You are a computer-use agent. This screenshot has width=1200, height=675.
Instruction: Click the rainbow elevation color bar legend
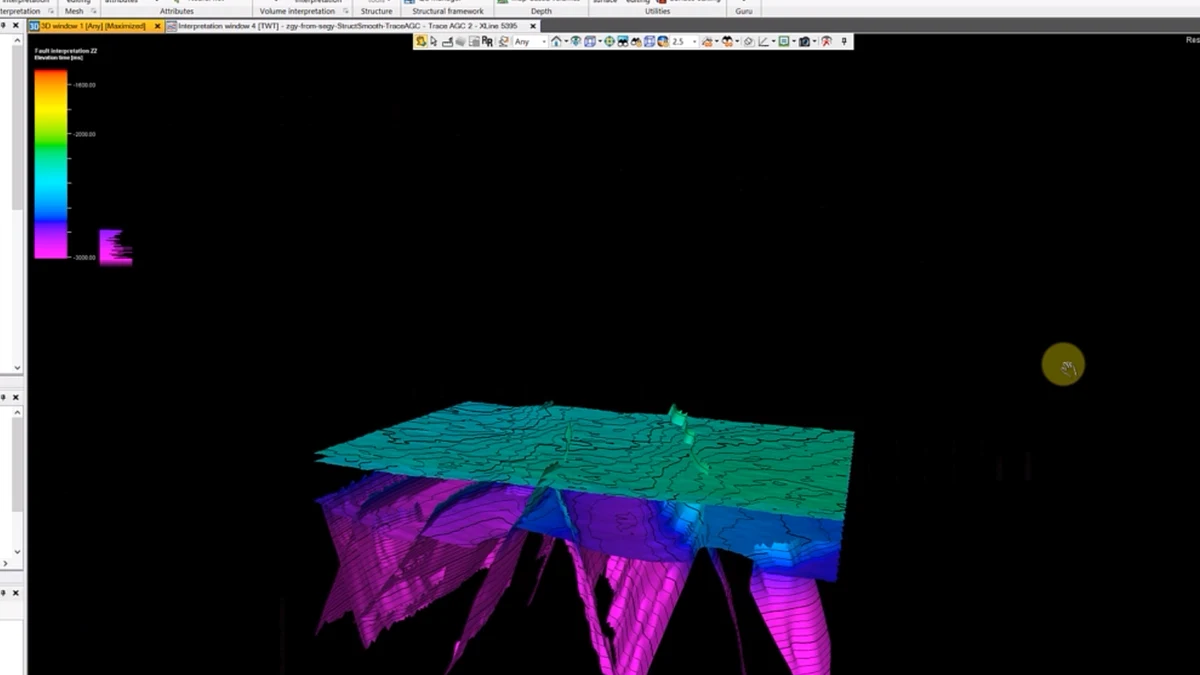pos(51,164)
